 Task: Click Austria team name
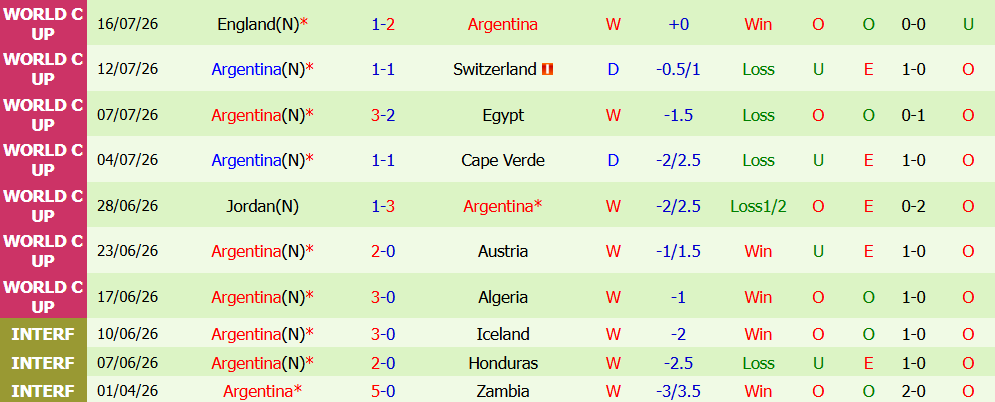(x=503, y=251)
